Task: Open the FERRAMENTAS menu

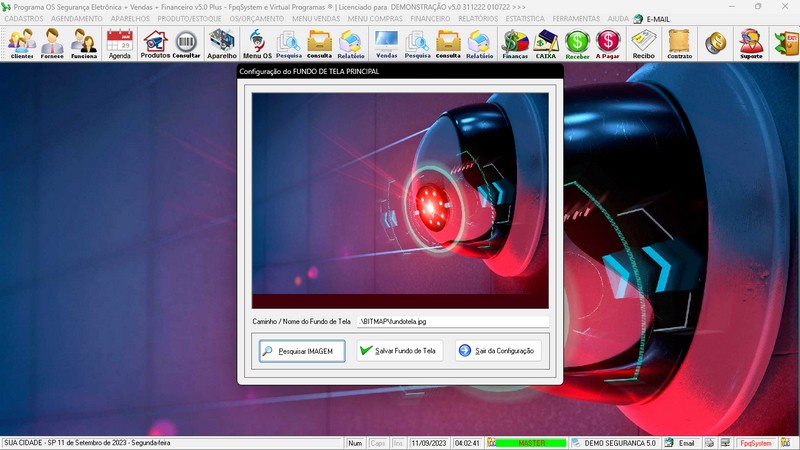Action: point(576,18)
